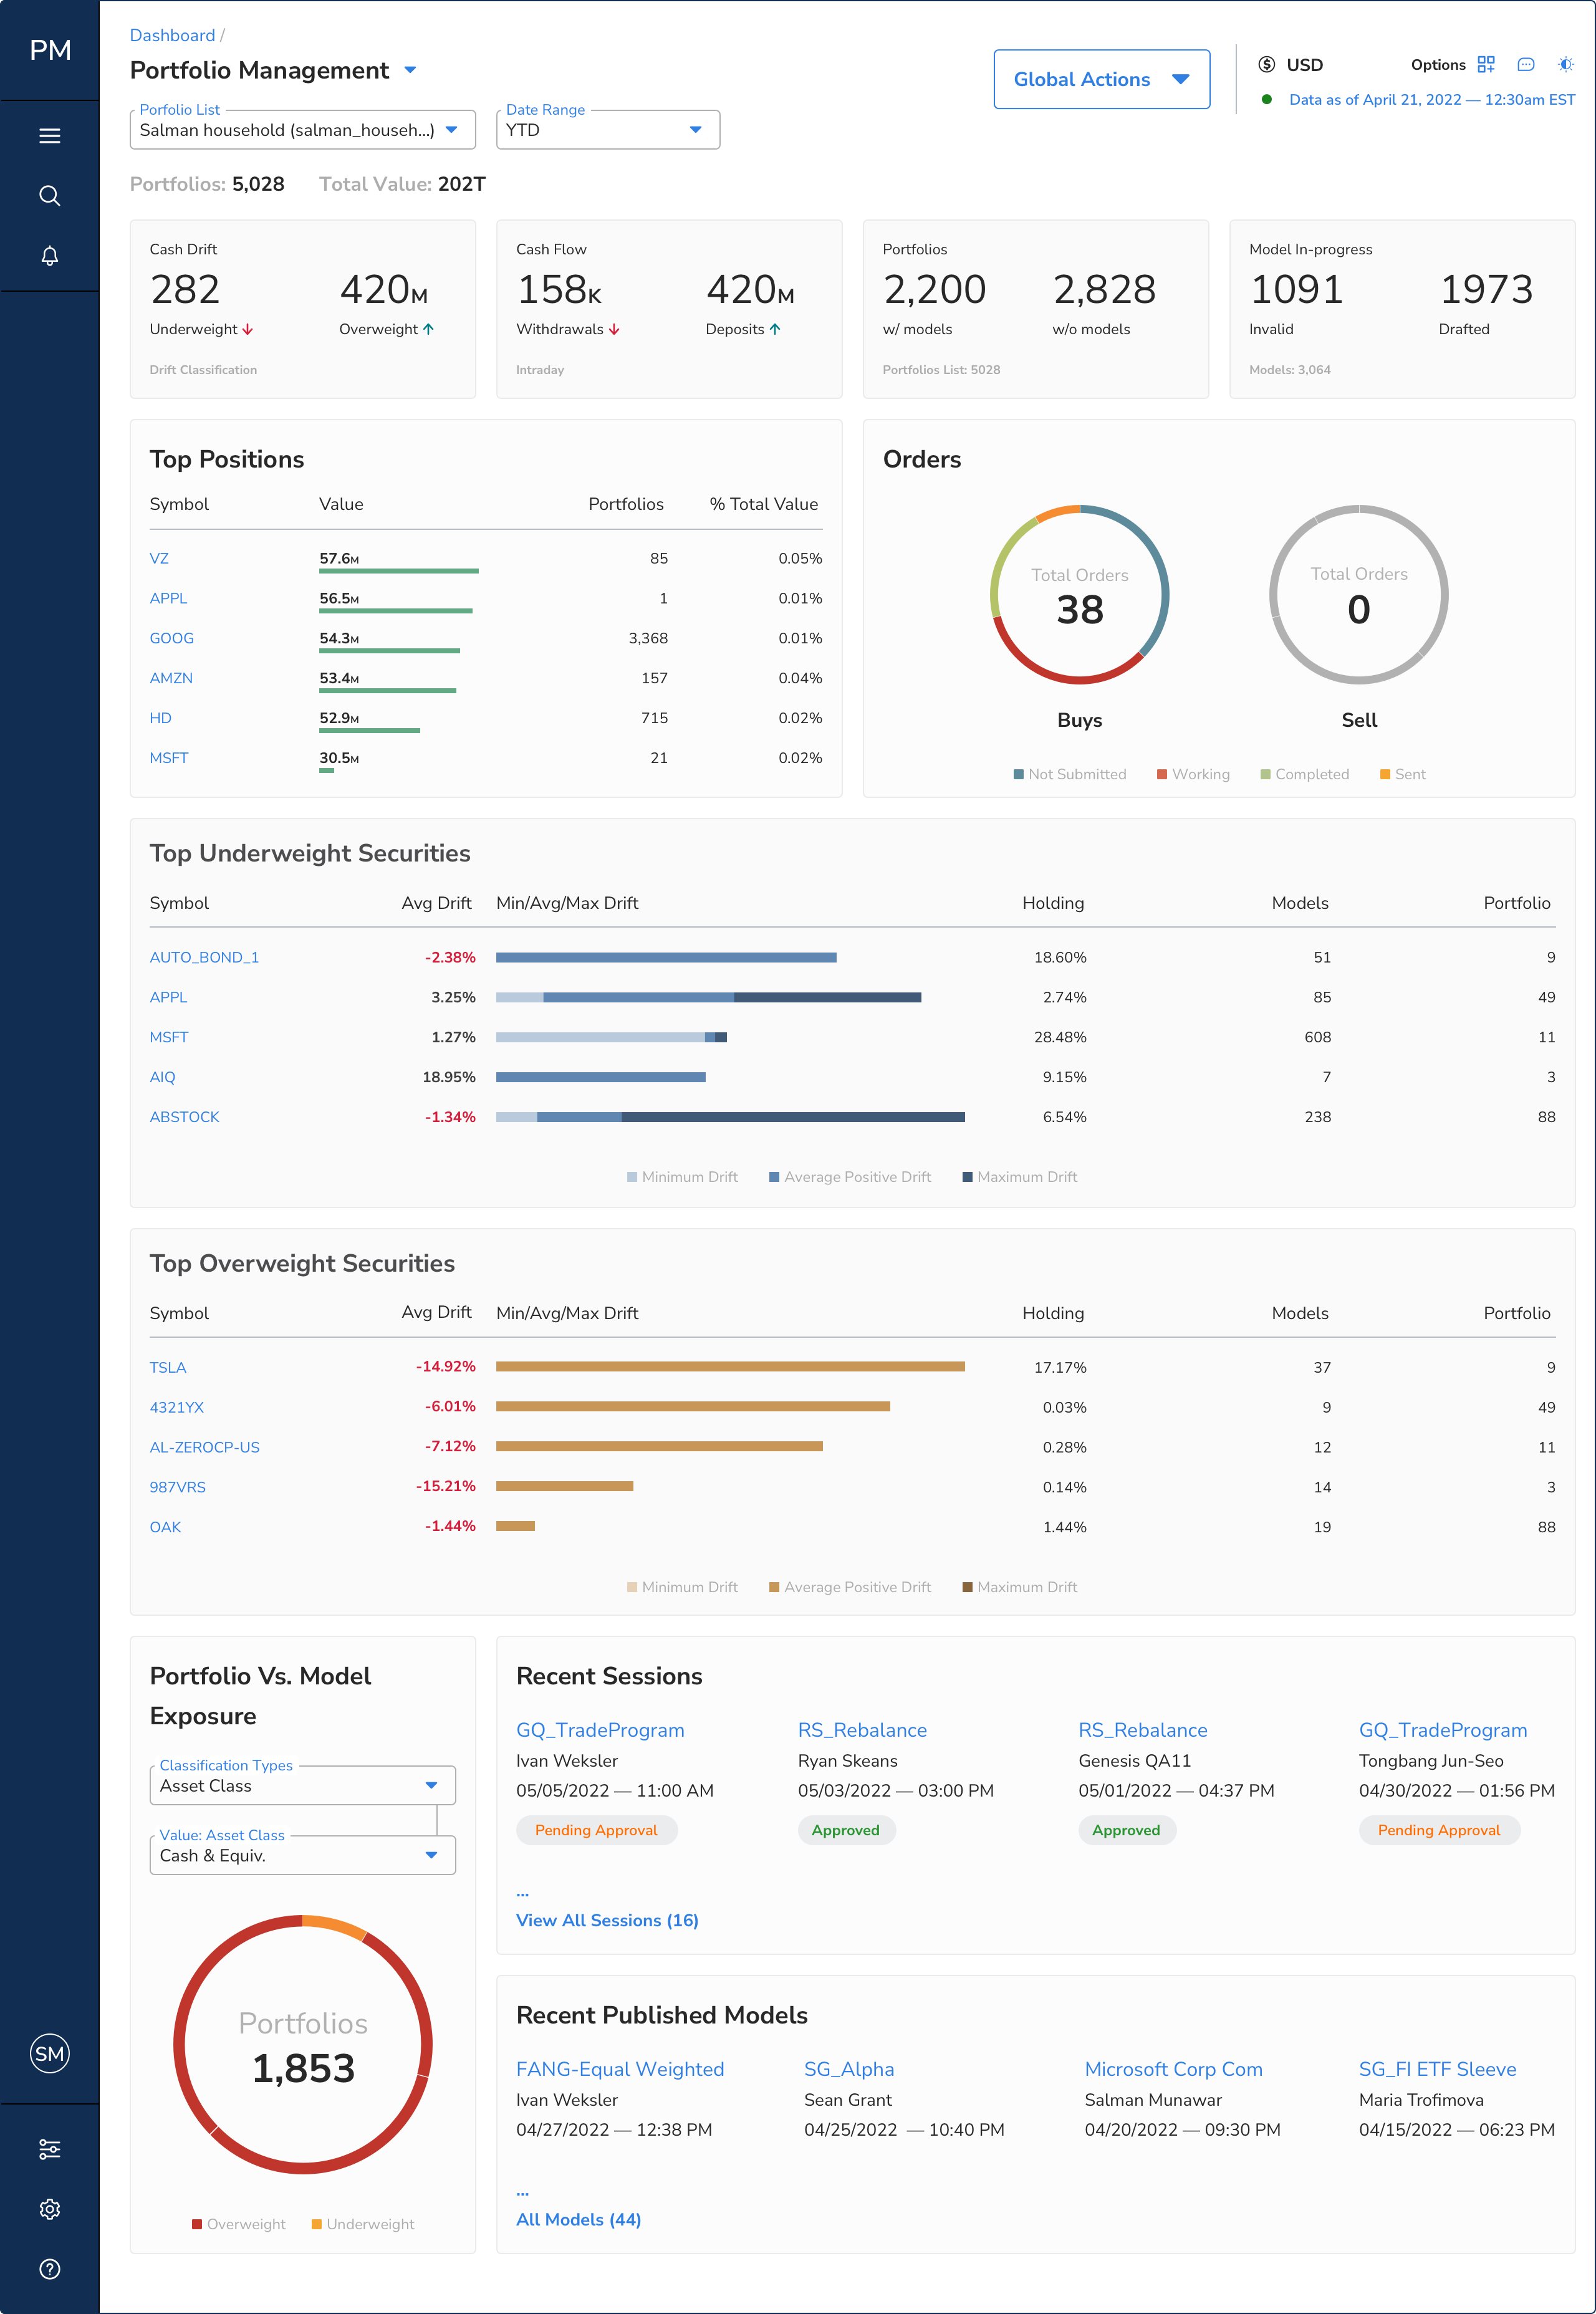Click the USD currency dollar icon
The height and width of the screenshot is (2314, 1596).
pos(1267,65)
